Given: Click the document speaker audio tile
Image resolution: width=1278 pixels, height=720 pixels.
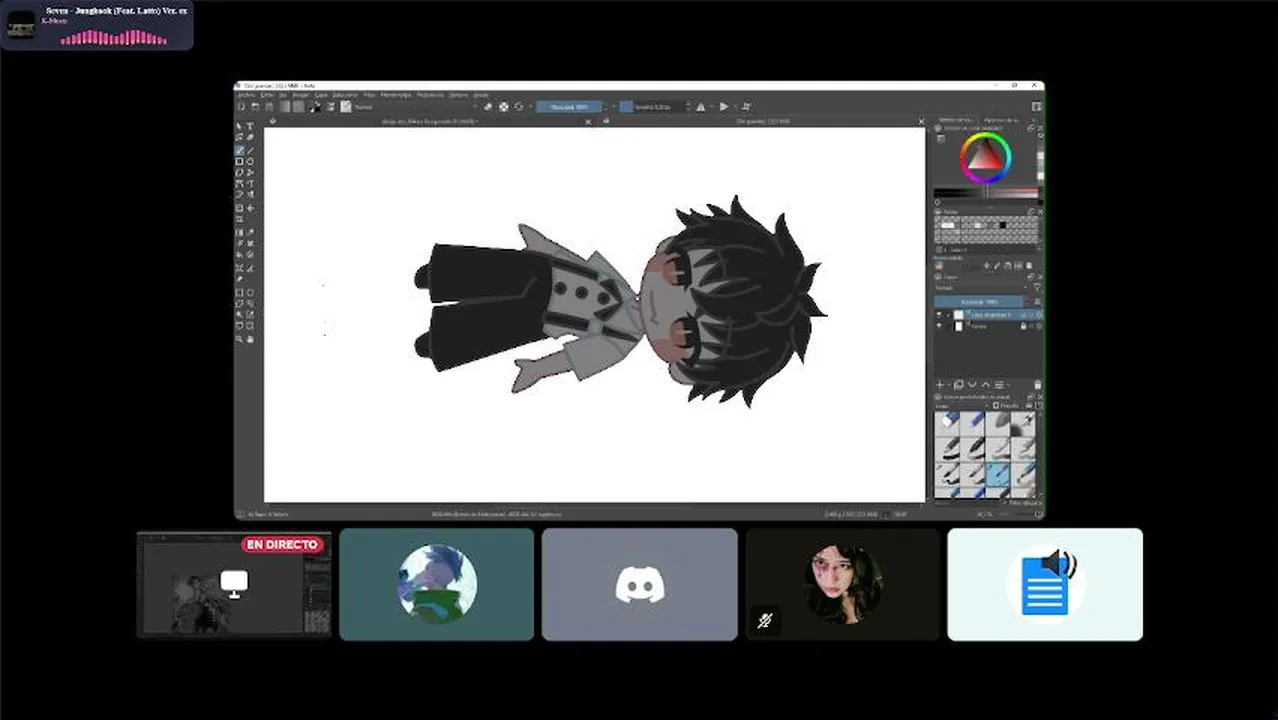Looking at the screenshot, I should [x=1045, y=584].
